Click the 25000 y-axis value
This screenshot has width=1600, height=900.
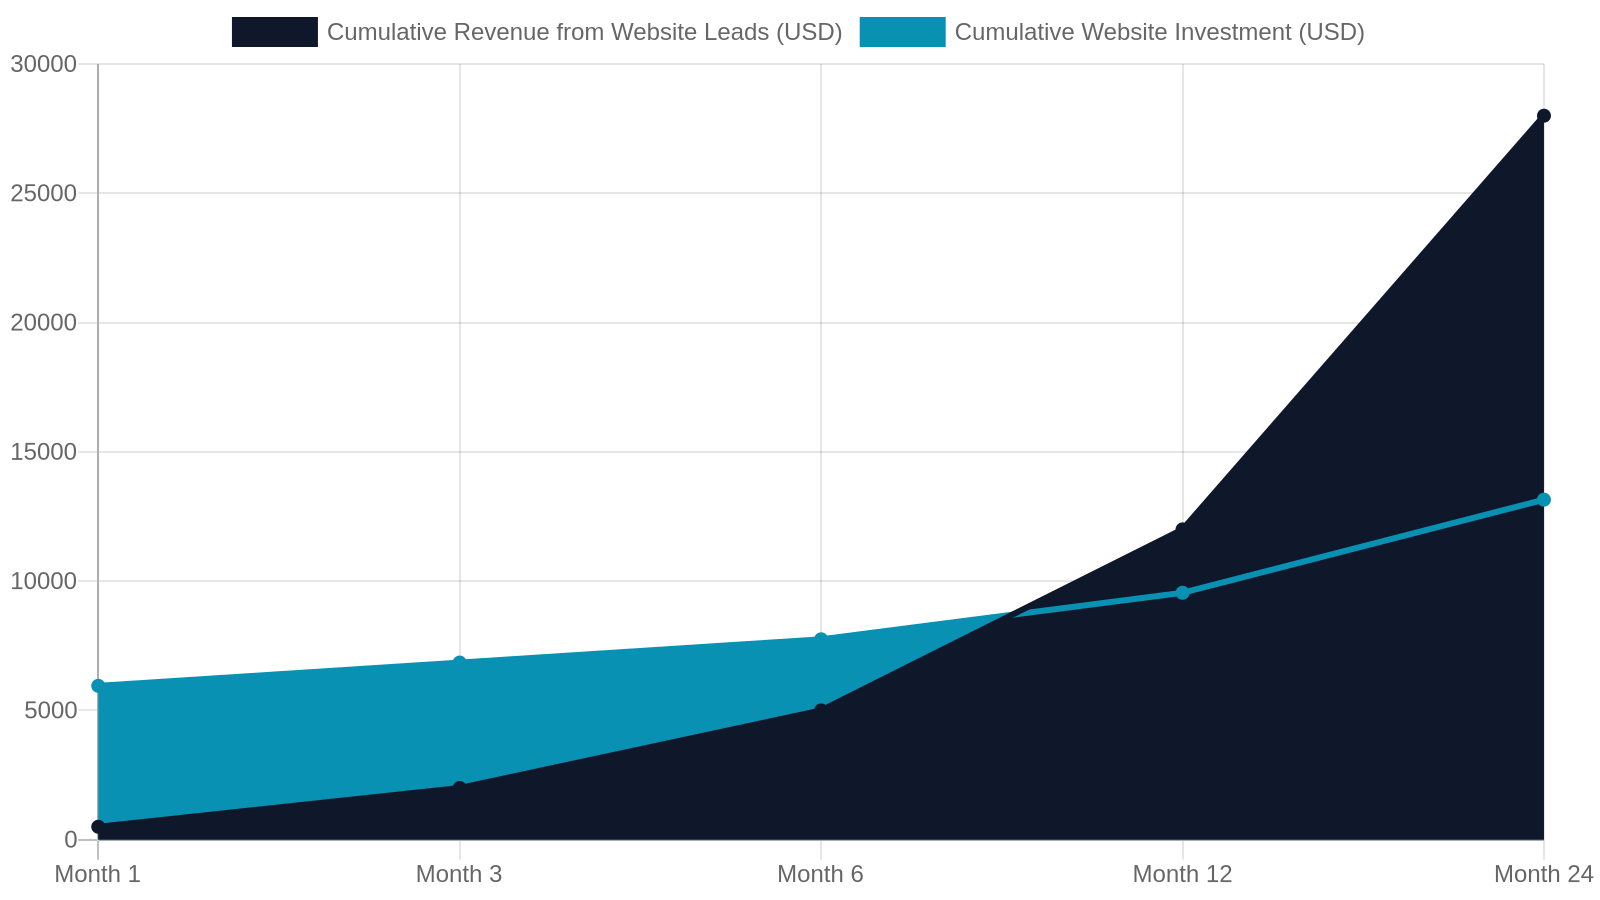click(43, 193)
